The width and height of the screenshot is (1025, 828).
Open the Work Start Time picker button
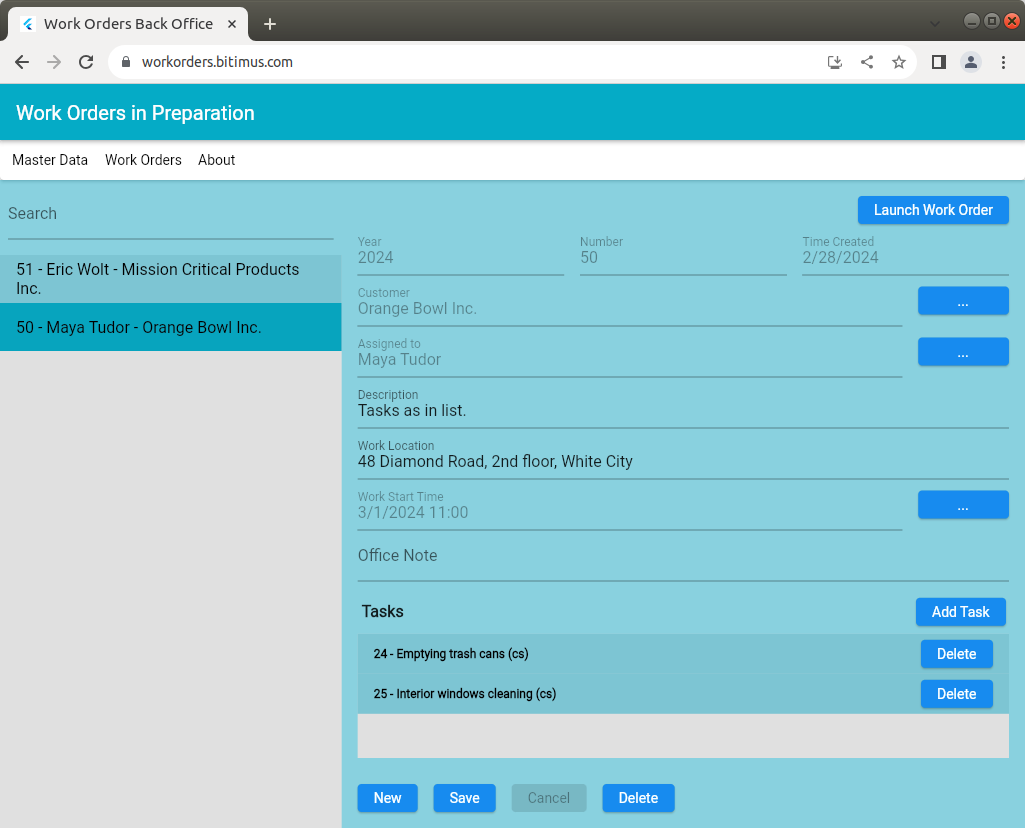coord(962,505)
